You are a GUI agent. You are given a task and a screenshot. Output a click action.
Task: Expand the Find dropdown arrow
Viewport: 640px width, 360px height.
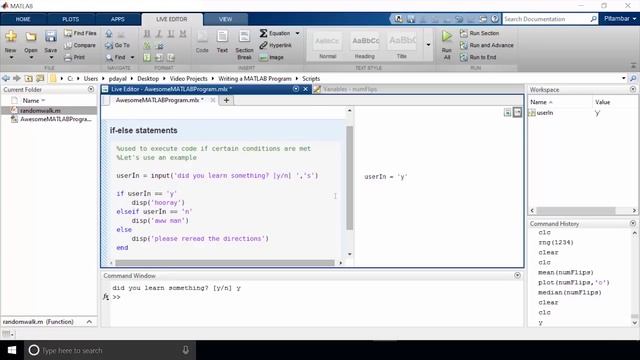pos(132,58)
